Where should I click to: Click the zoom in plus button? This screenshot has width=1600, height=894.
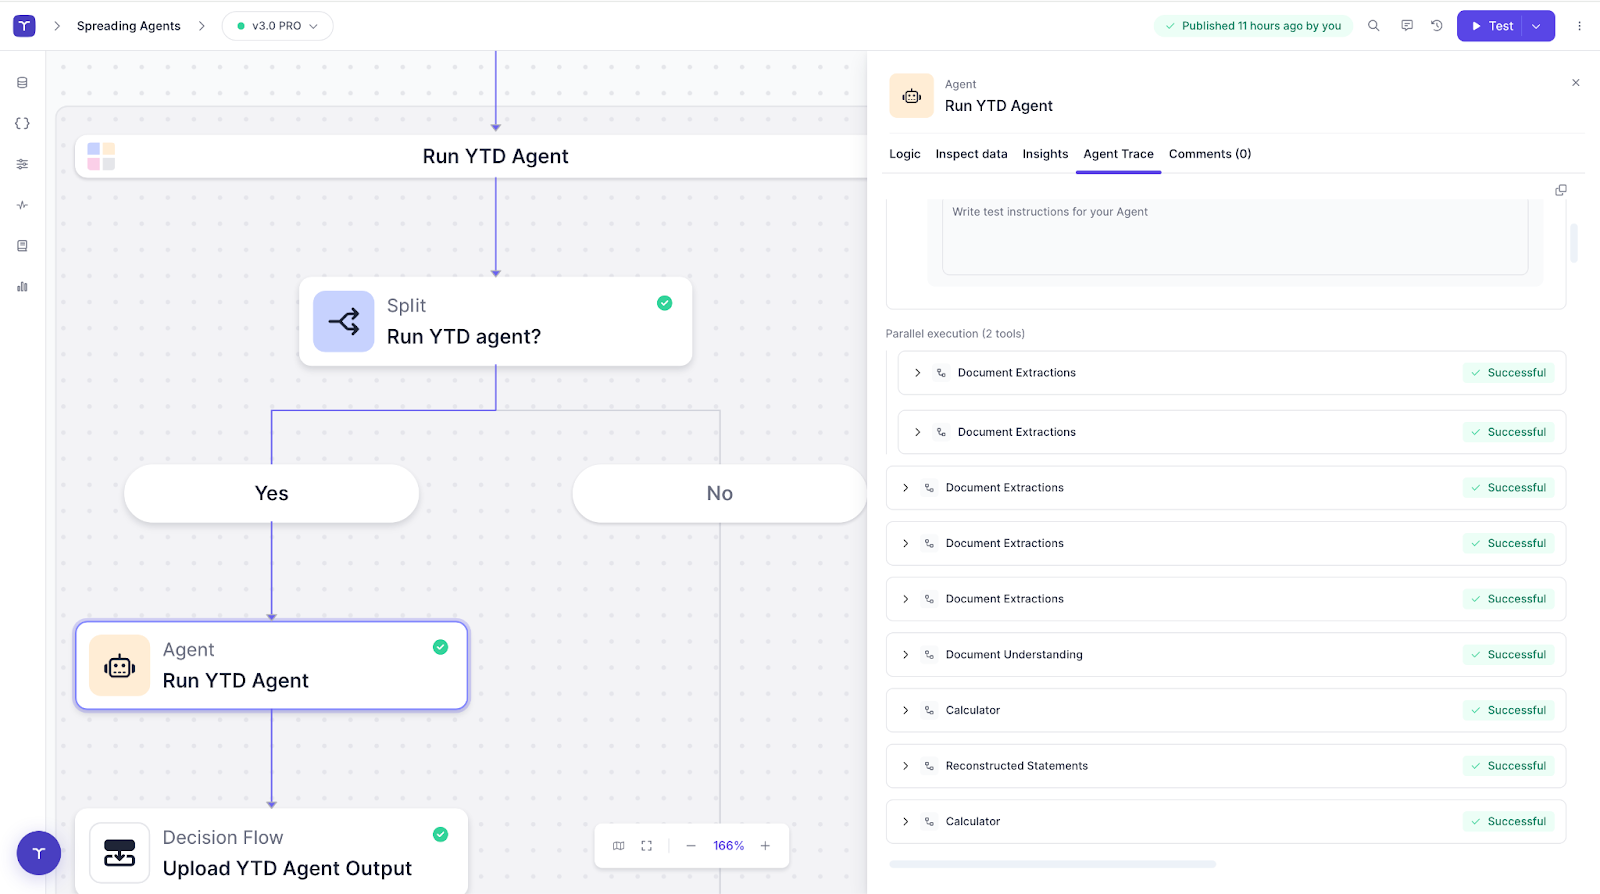(x=765, y=846)
